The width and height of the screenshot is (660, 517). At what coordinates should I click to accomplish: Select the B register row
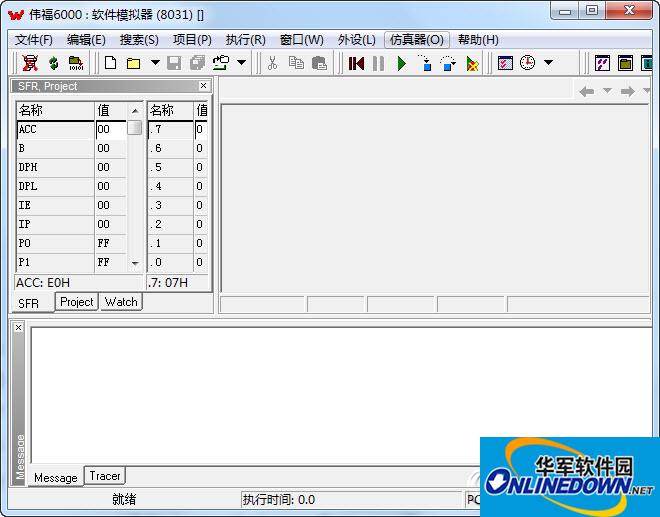[x=72, y=148]
